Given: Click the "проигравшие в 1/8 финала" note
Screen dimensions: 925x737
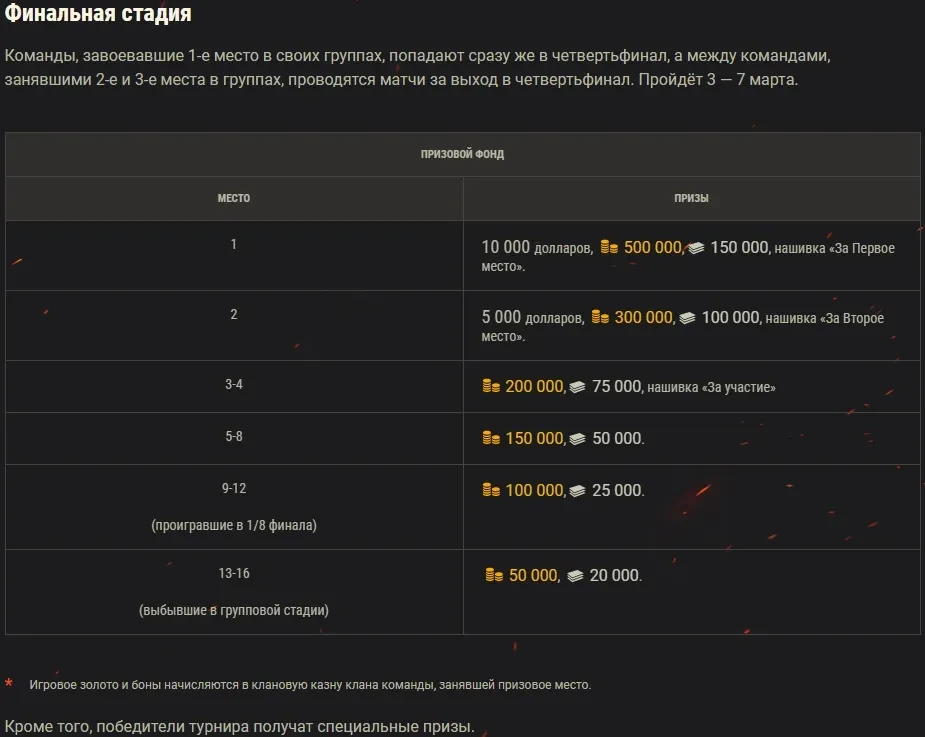Looking at the screenshot, I should [x=234, y=525].
